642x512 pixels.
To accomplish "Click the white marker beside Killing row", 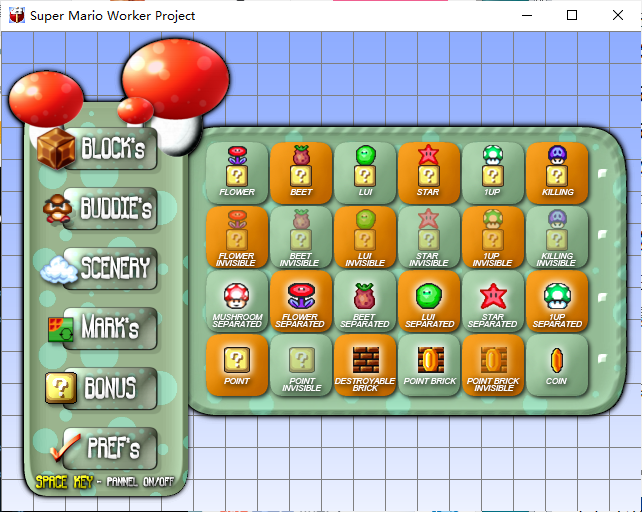I will click(x=602, y=173).
